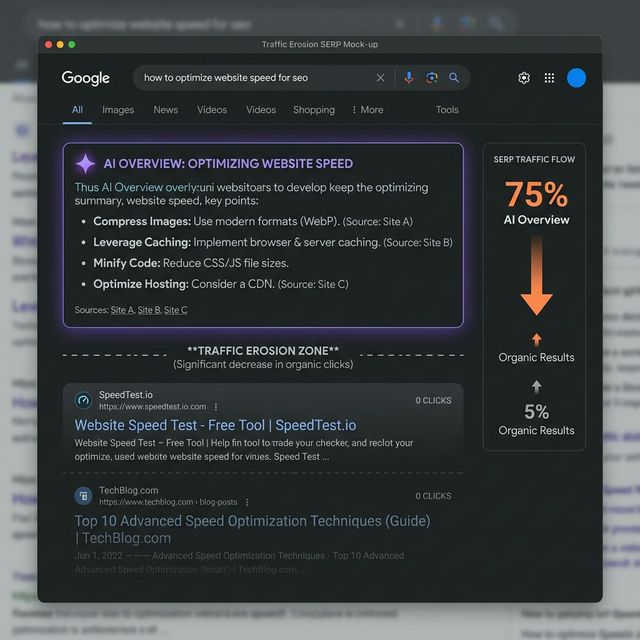The height and width of the screenshot is (640, 640).
Task: Expand the More search filters menu
Action: tap(367, 110)
